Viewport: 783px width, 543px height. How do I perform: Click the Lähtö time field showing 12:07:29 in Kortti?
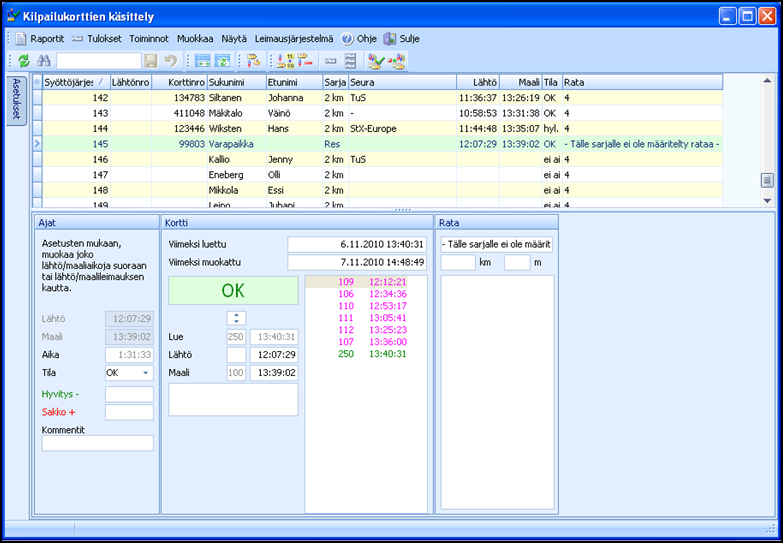coord(274,355)
